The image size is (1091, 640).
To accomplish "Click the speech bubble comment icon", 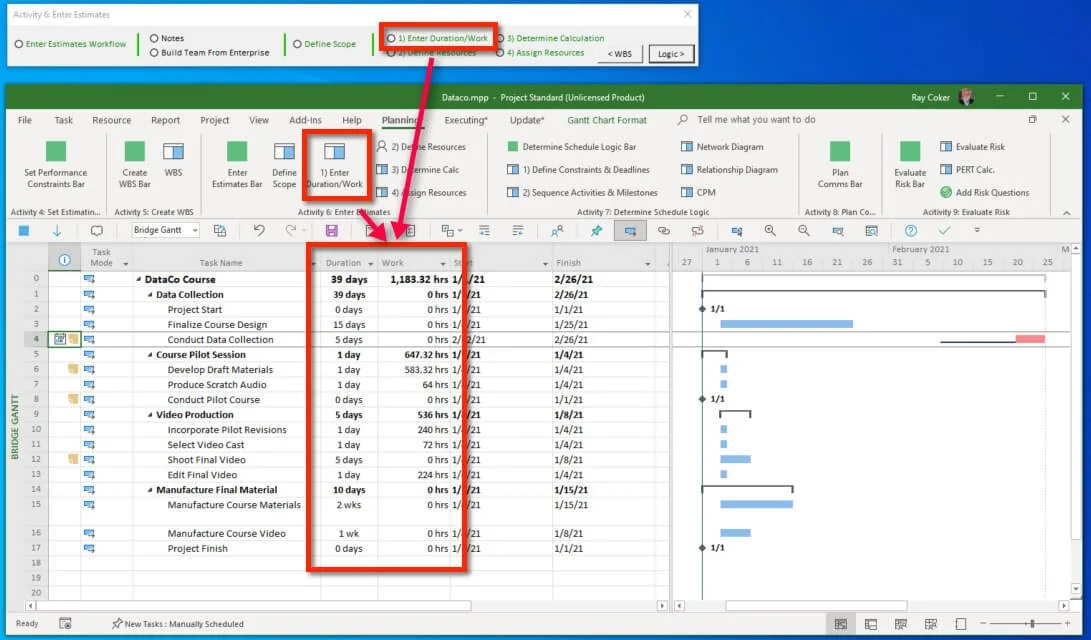I will pos(97,230).
